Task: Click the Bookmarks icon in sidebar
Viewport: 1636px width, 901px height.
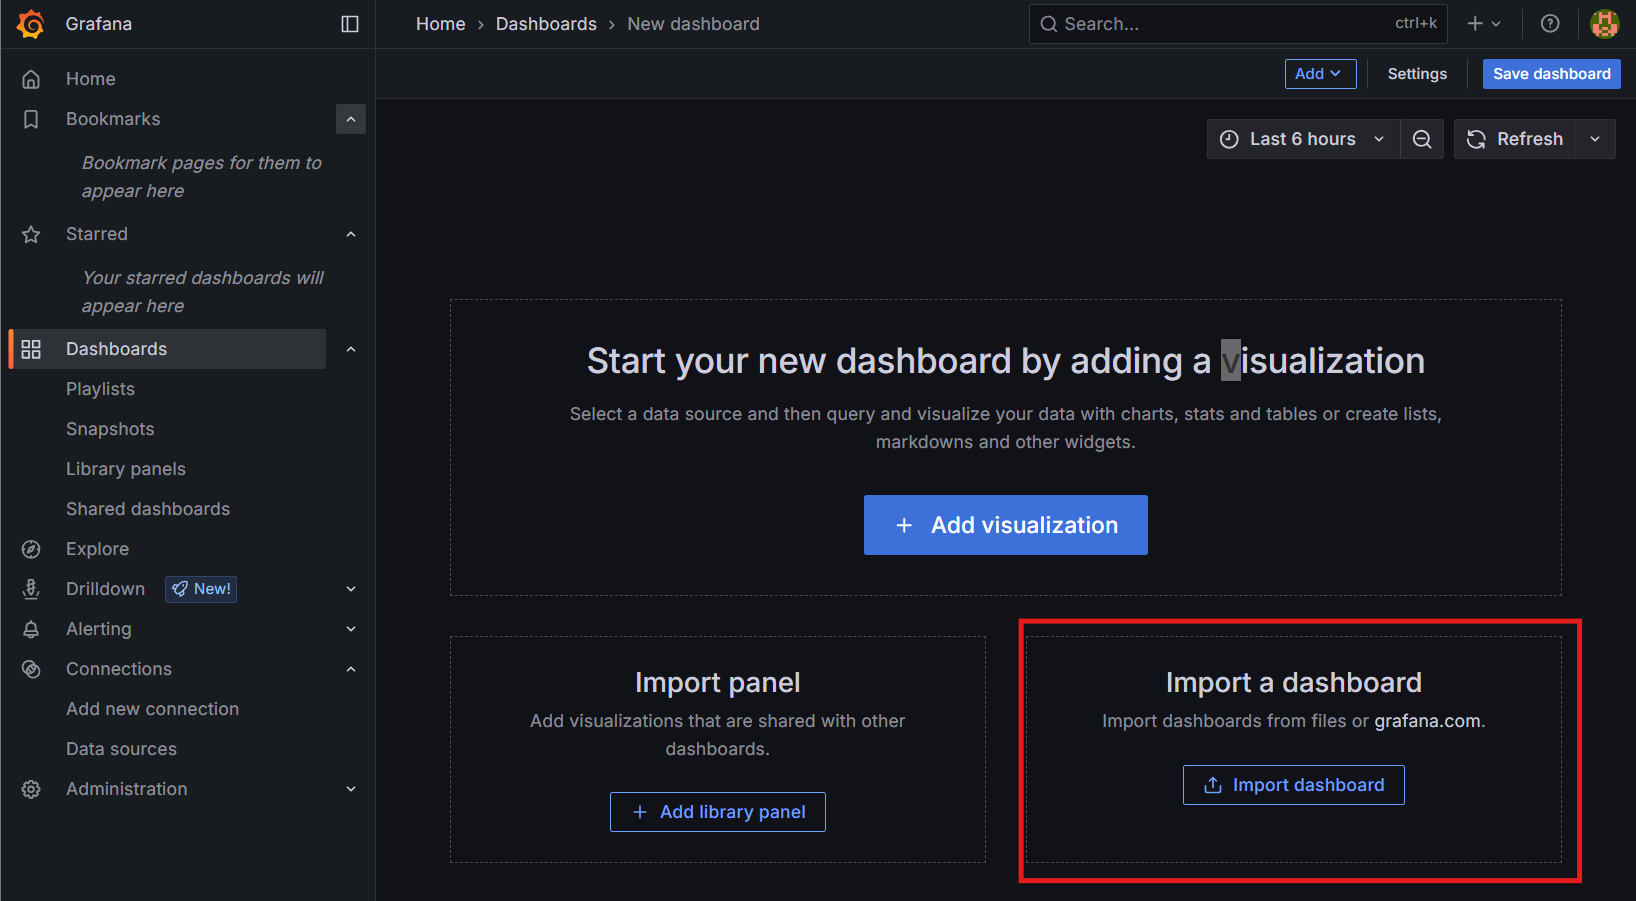Action: click(31, 119)
